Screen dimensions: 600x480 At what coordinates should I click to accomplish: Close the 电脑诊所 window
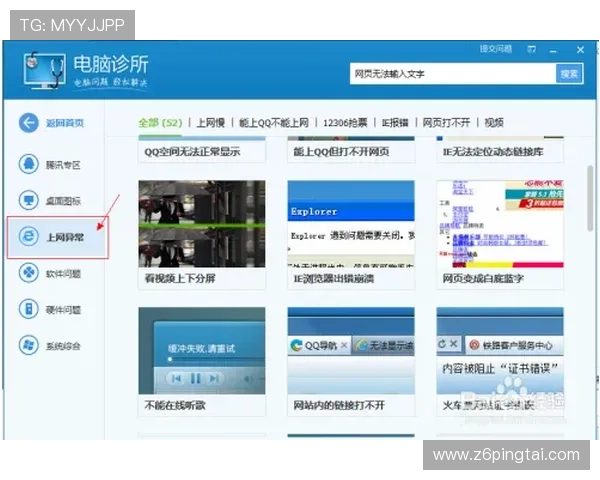(x=580, y=50)
